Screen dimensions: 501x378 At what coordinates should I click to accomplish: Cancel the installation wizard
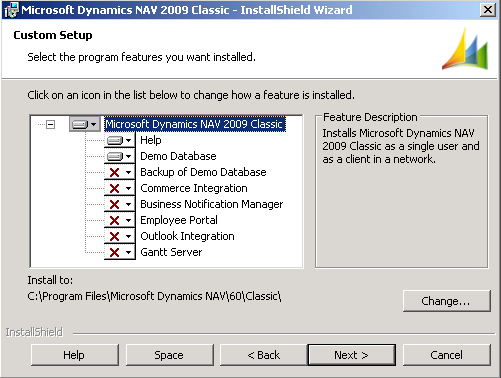coord(447,355)
